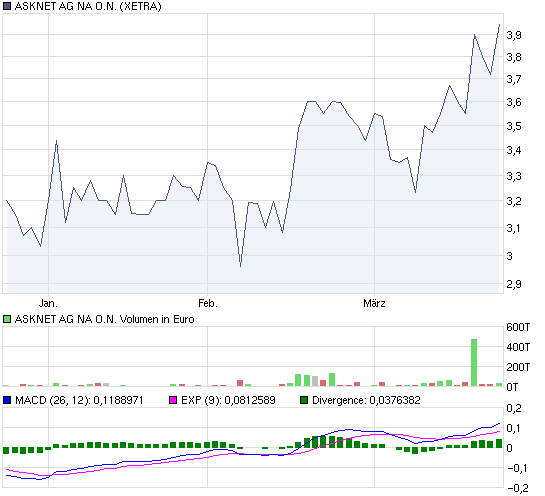Viewport: 545px width, 496px height.
Task: Click the tallest green volume bar in March
Action: (474, 363)
